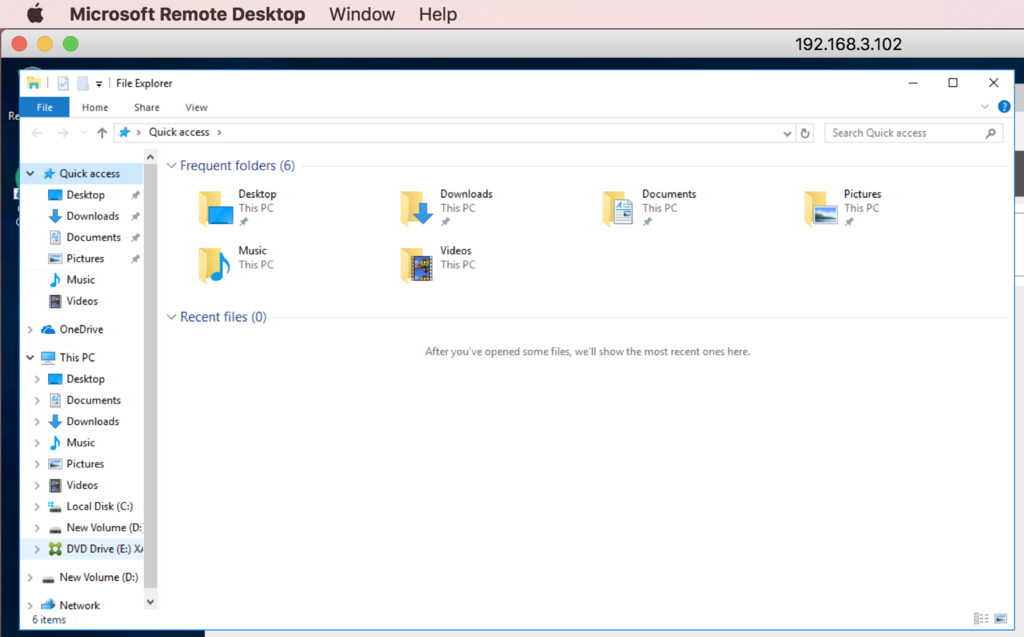1024x637 pixels.
Task: Open the Videos folder in Frequent folders
Action: [x=439, y=264]
